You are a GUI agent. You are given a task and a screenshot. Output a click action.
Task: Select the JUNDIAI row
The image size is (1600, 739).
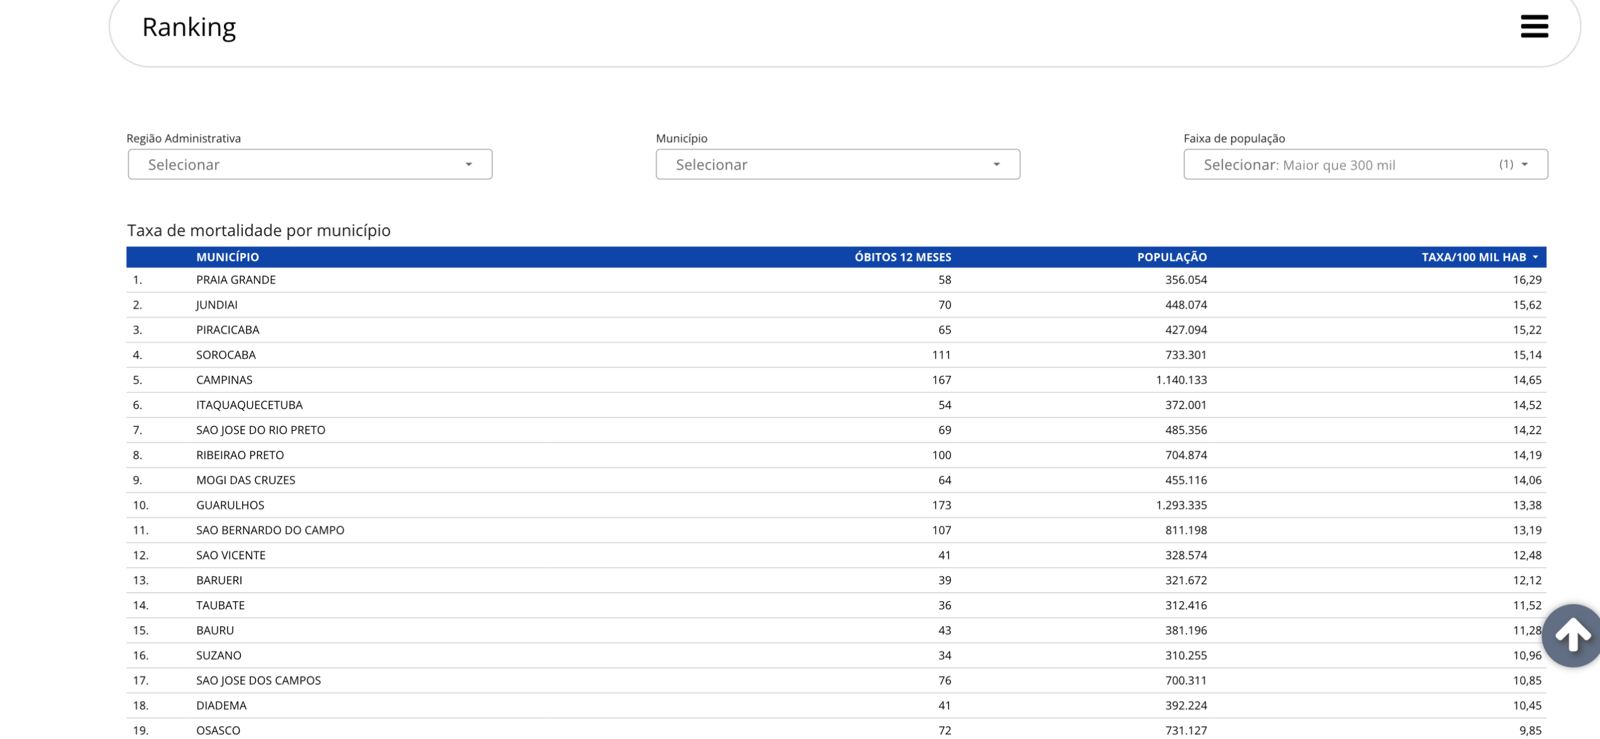tap(836, 305)
